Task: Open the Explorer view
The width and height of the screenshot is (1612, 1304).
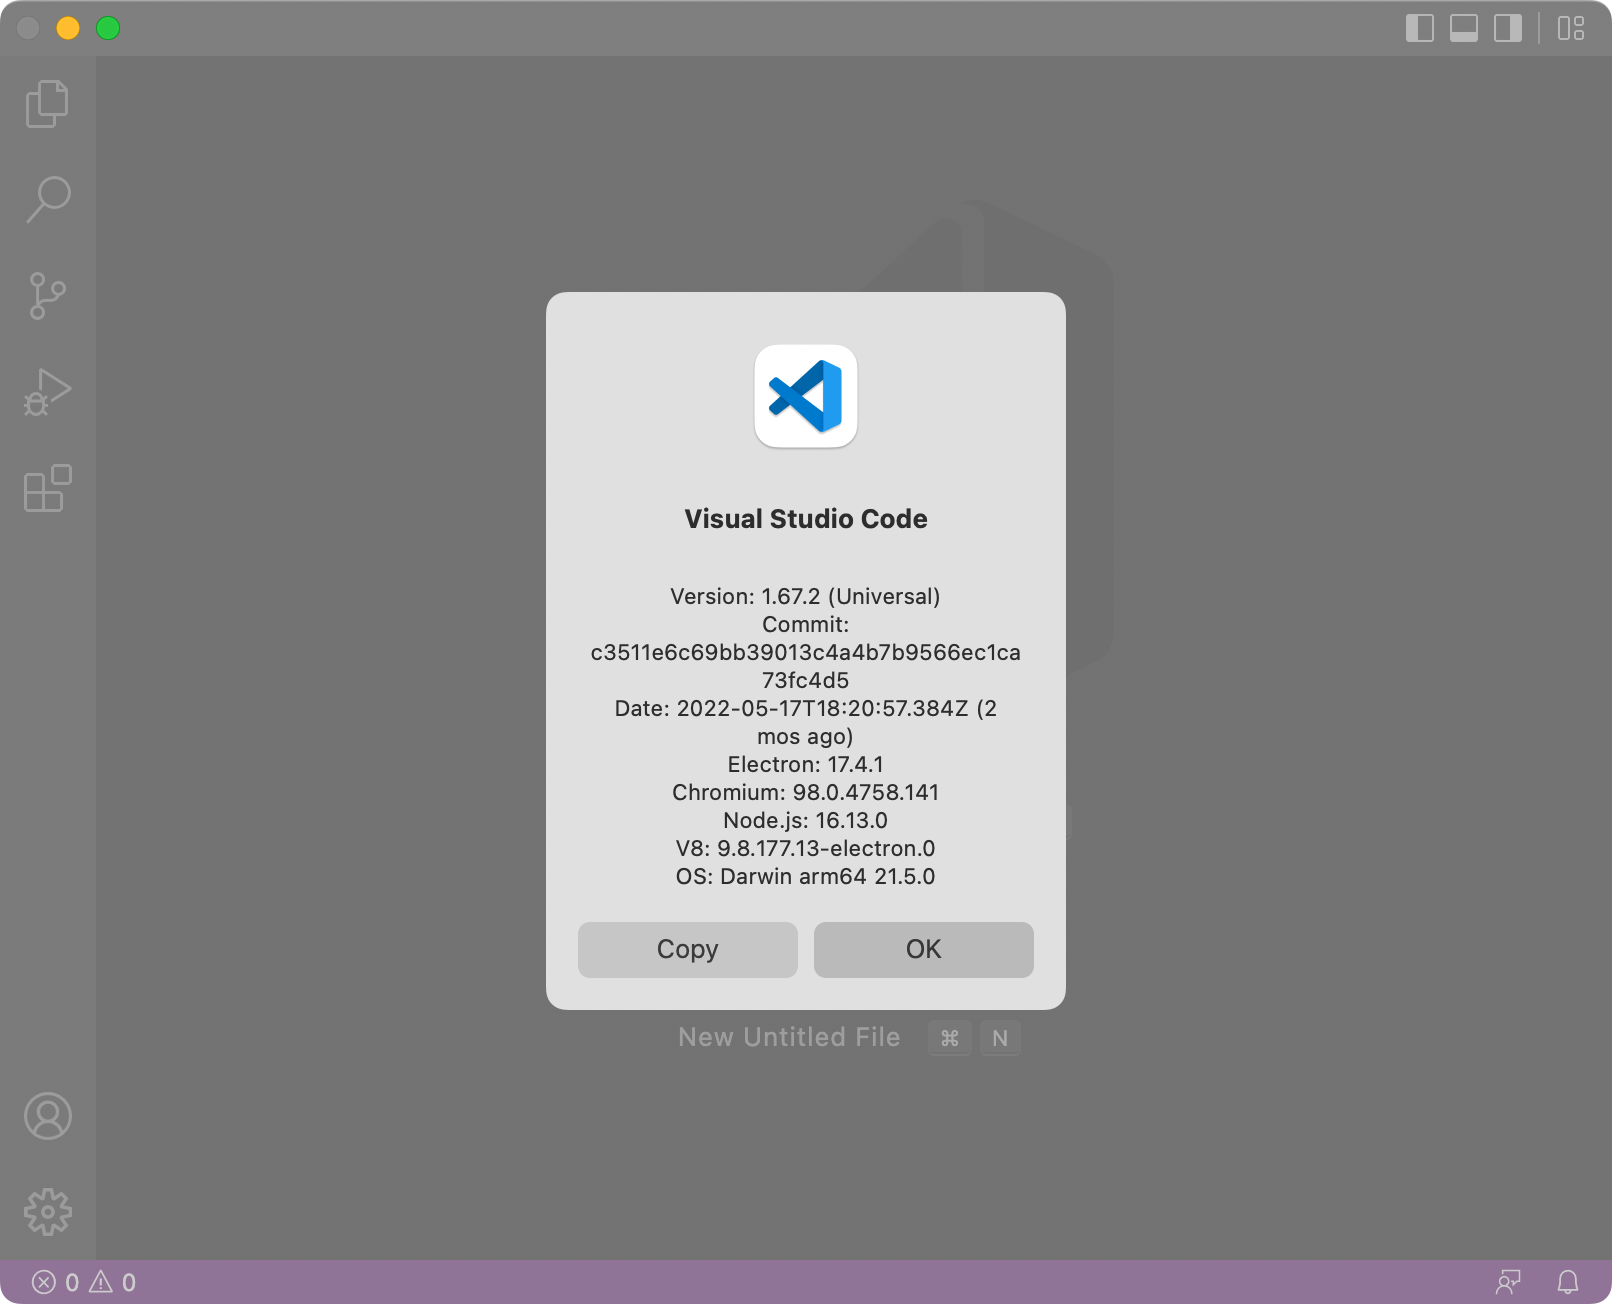Action: click(47, 103)
